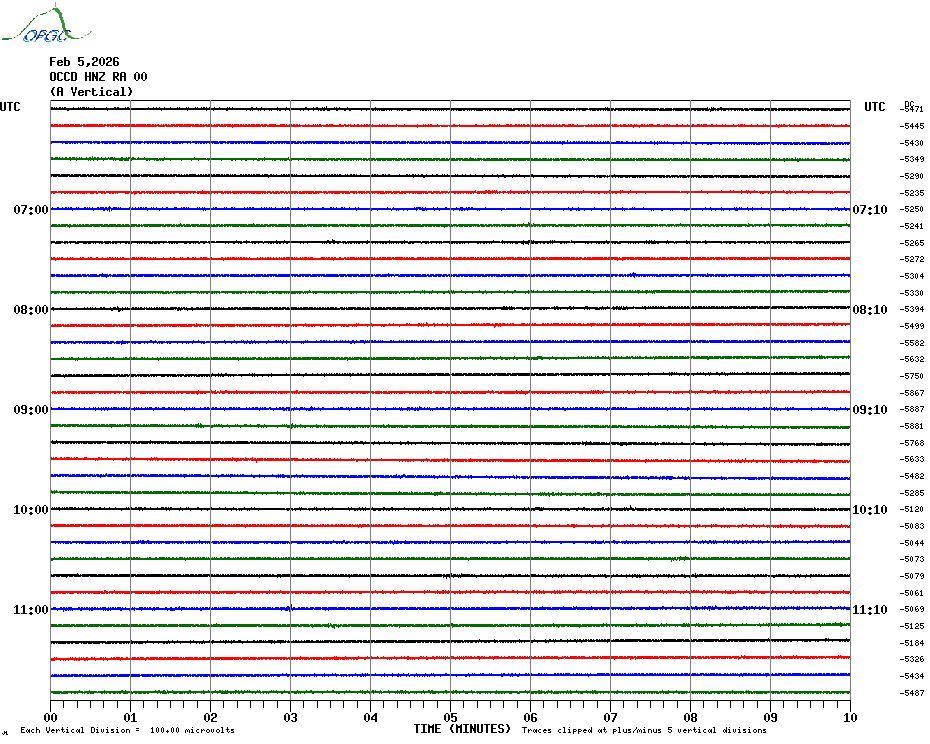The image size is (930, 744).
Task: Click the Each Vertical Division scale note
Action: click(x=127, y=730)
